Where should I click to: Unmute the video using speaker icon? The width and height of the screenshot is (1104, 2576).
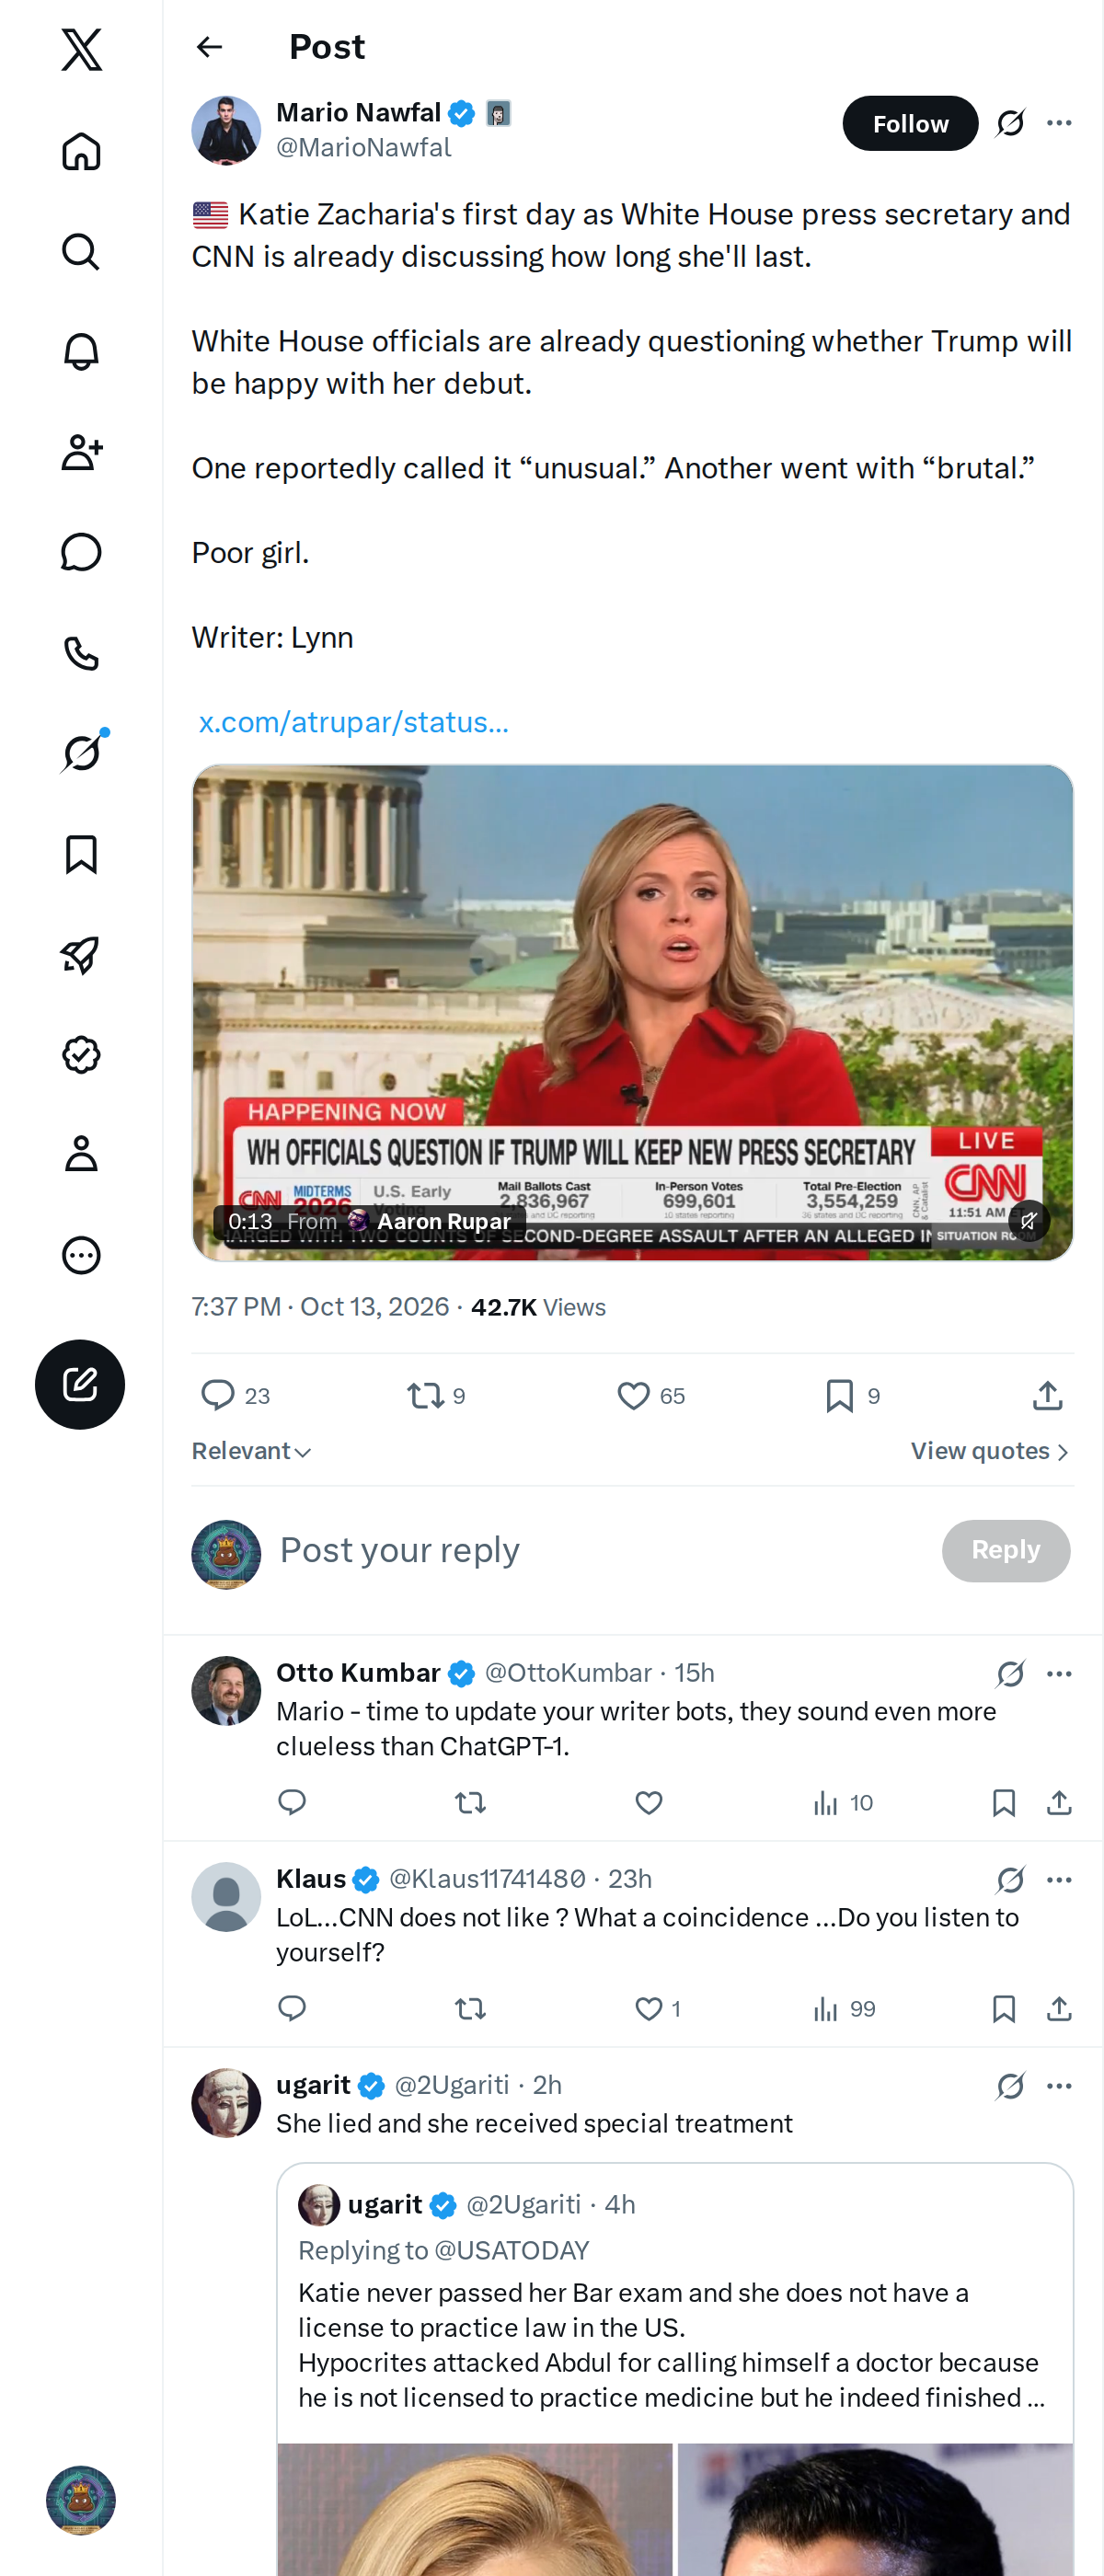click(1028, 1220)
